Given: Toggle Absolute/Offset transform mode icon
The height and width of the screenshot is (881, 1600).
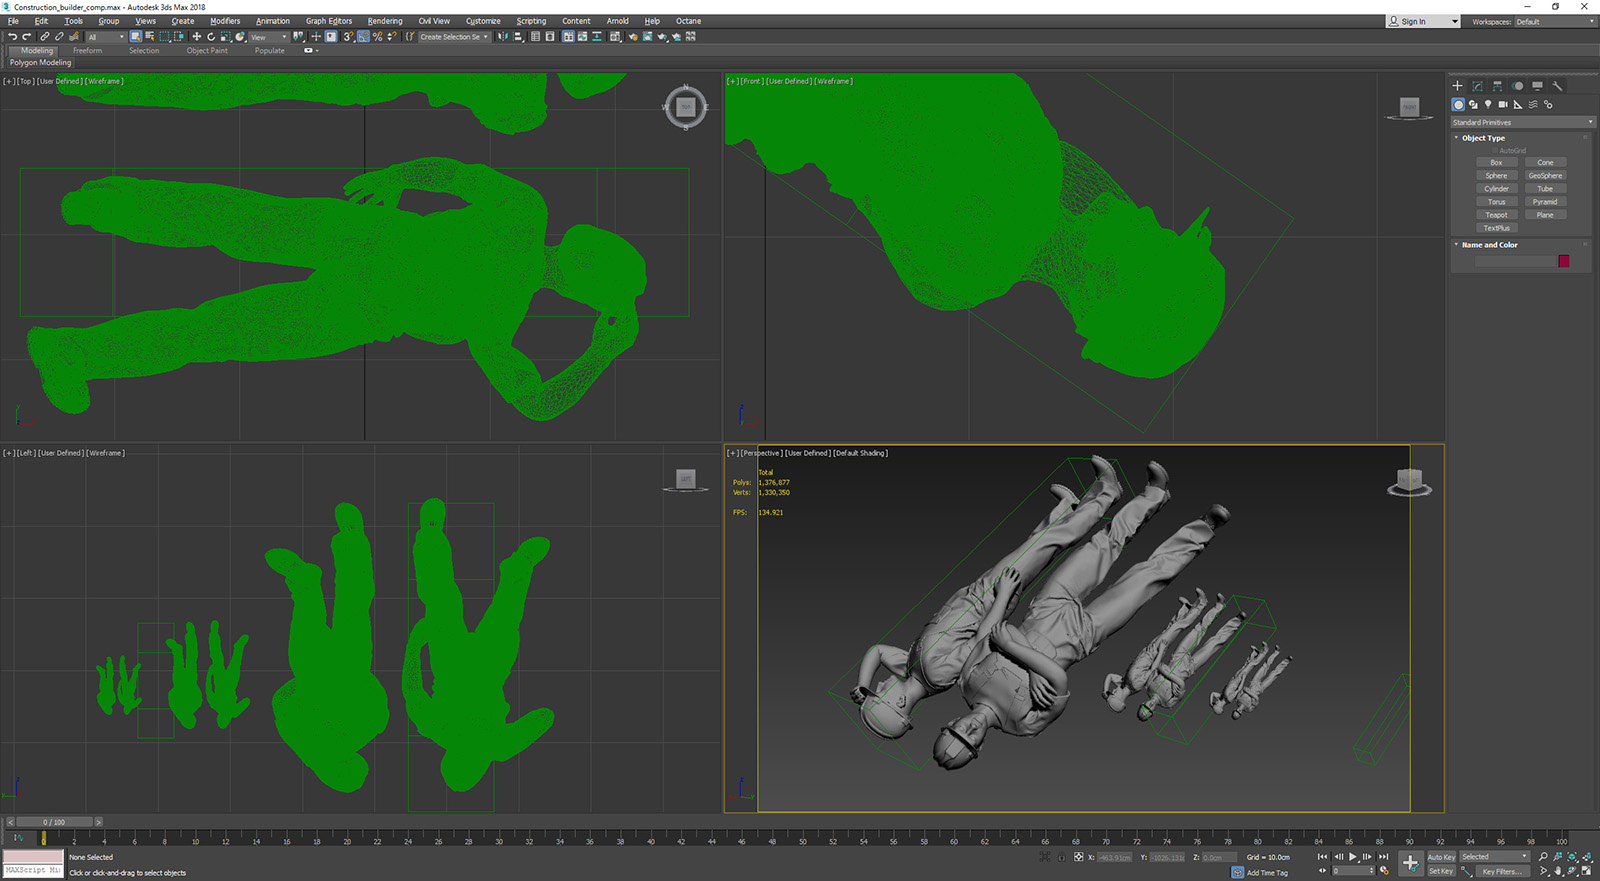Looking at the screenshot, I should coord(1078,857).
